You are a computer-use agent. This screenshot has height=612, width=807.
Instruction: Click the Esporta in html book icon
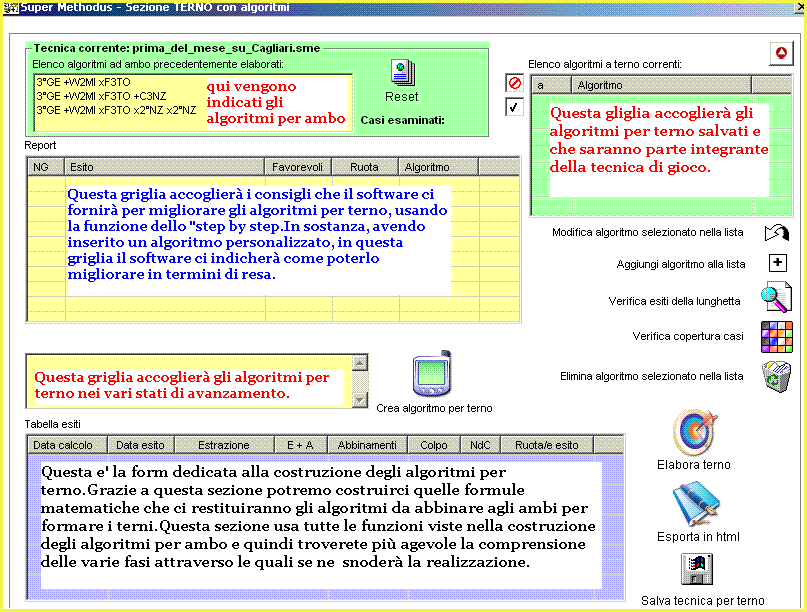[x=695, y=504]
